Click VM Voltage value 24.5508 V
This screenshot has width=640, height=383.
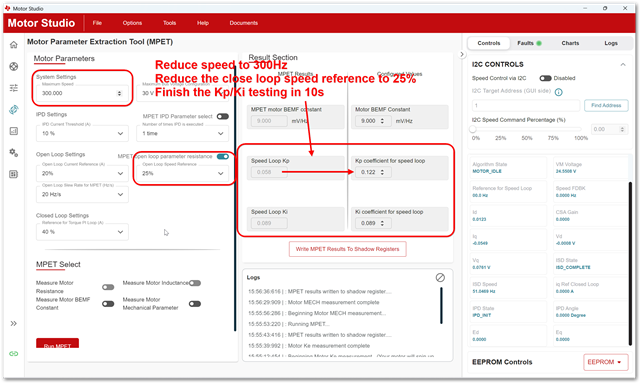pos(566,171)
